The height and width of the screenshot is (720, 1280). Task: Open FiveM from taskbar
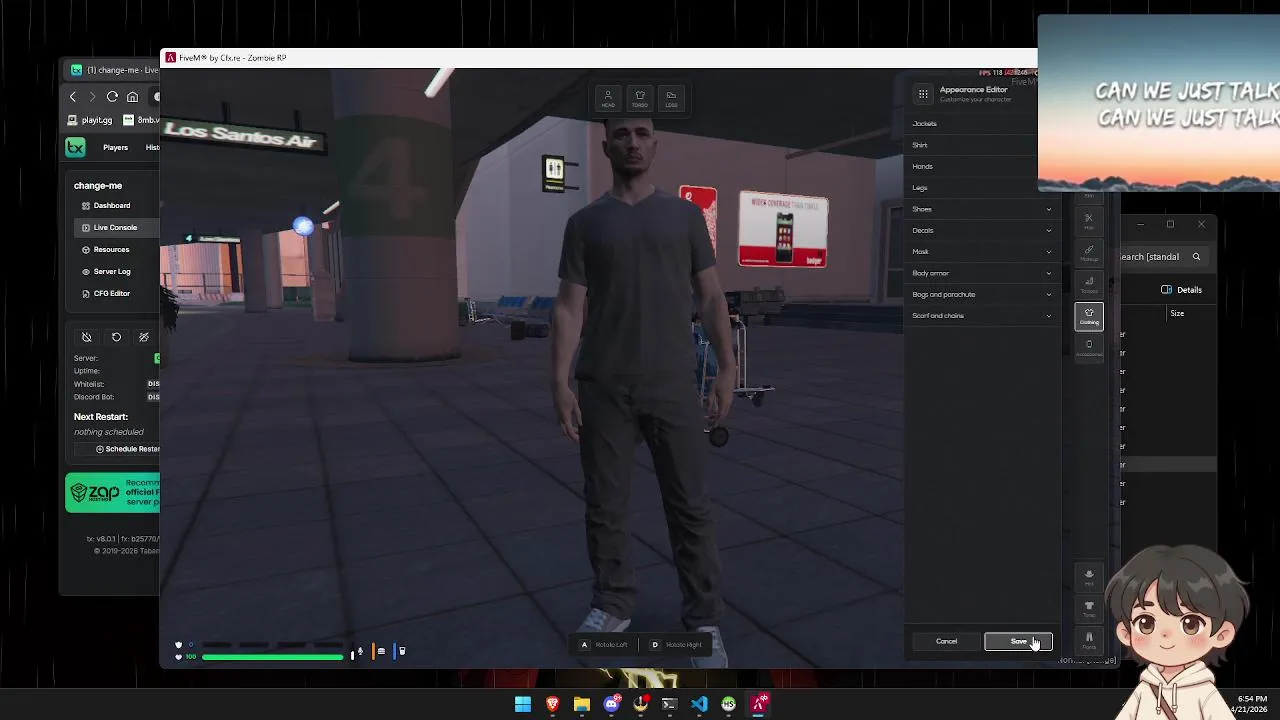pos(758,704)
